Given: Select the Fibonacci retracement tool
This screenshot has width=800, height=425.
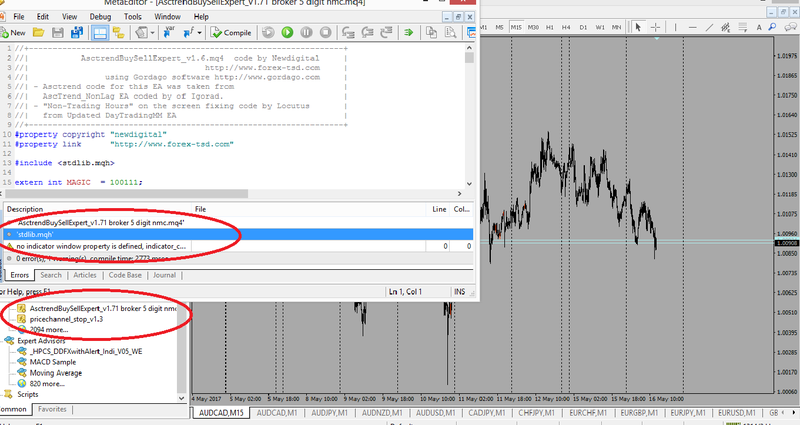Looking at the screenshot, I should [742, 27].
